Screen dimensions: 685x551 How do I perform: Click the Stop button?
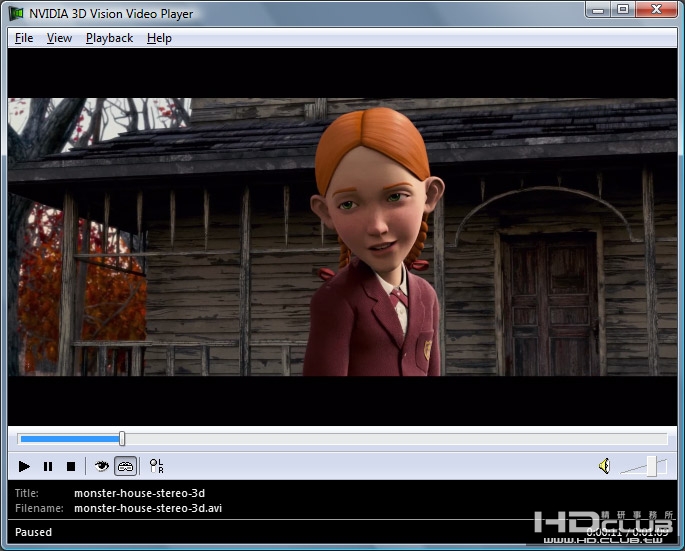pyautogui.click(x=71, y=466)
